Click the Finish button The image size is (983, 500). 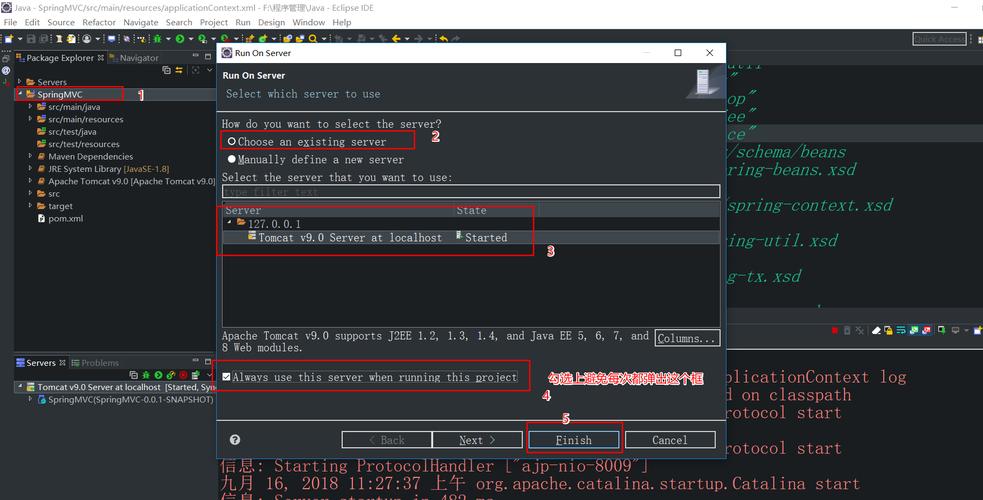click(x=574, y=440)
